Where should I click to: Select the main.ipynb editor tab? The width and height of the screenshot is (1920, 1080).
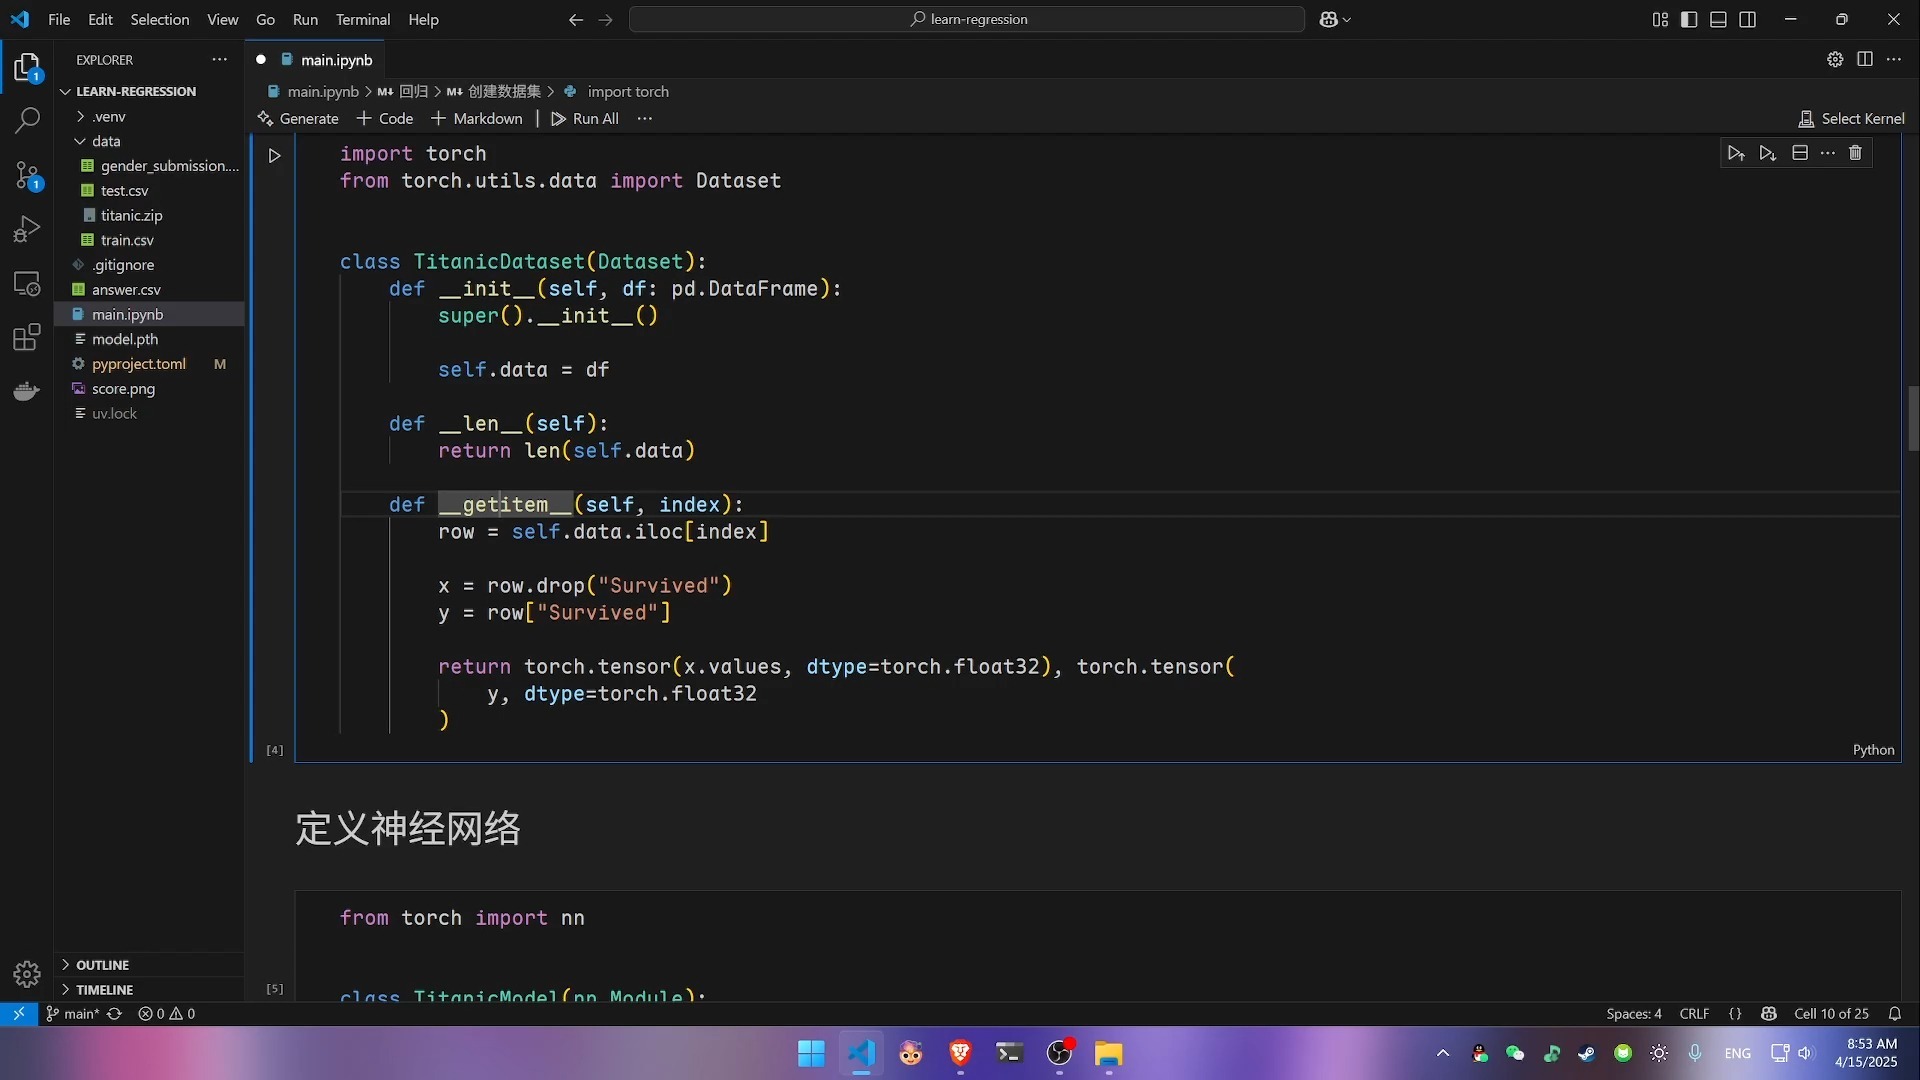pos(336,60)
